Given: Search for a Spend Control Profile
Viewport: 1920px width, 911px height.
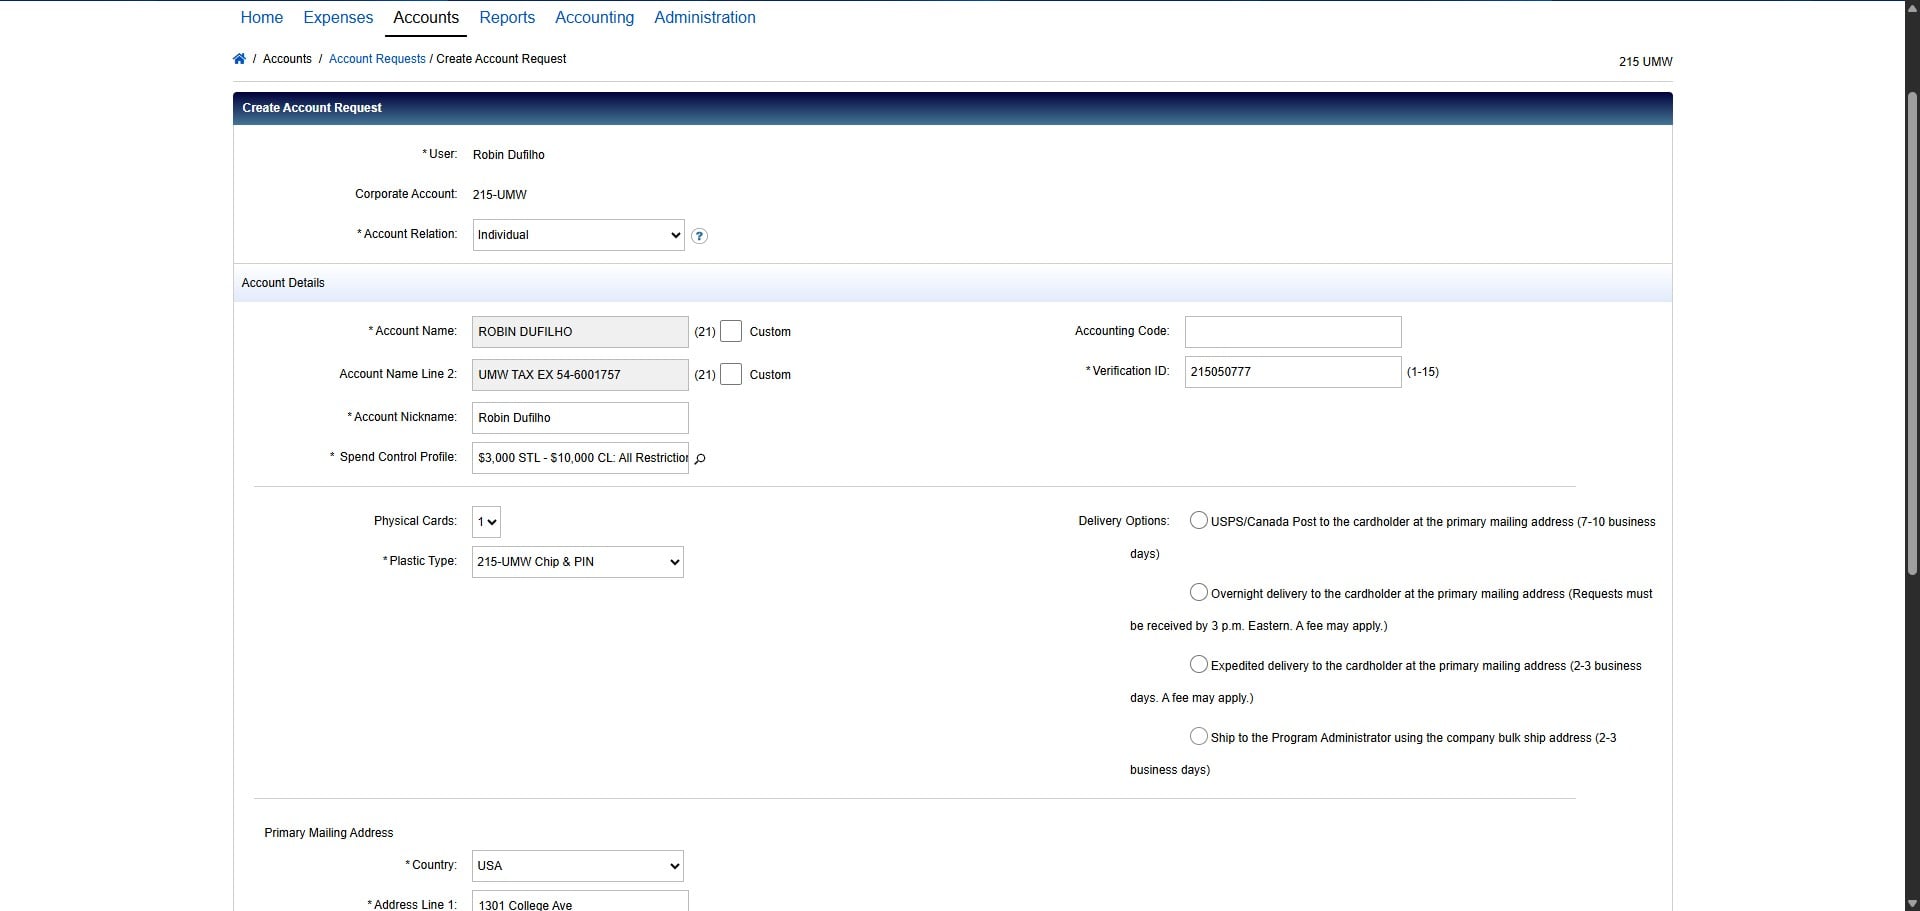Looking at the screenshot, I should [x=700, y=459].
